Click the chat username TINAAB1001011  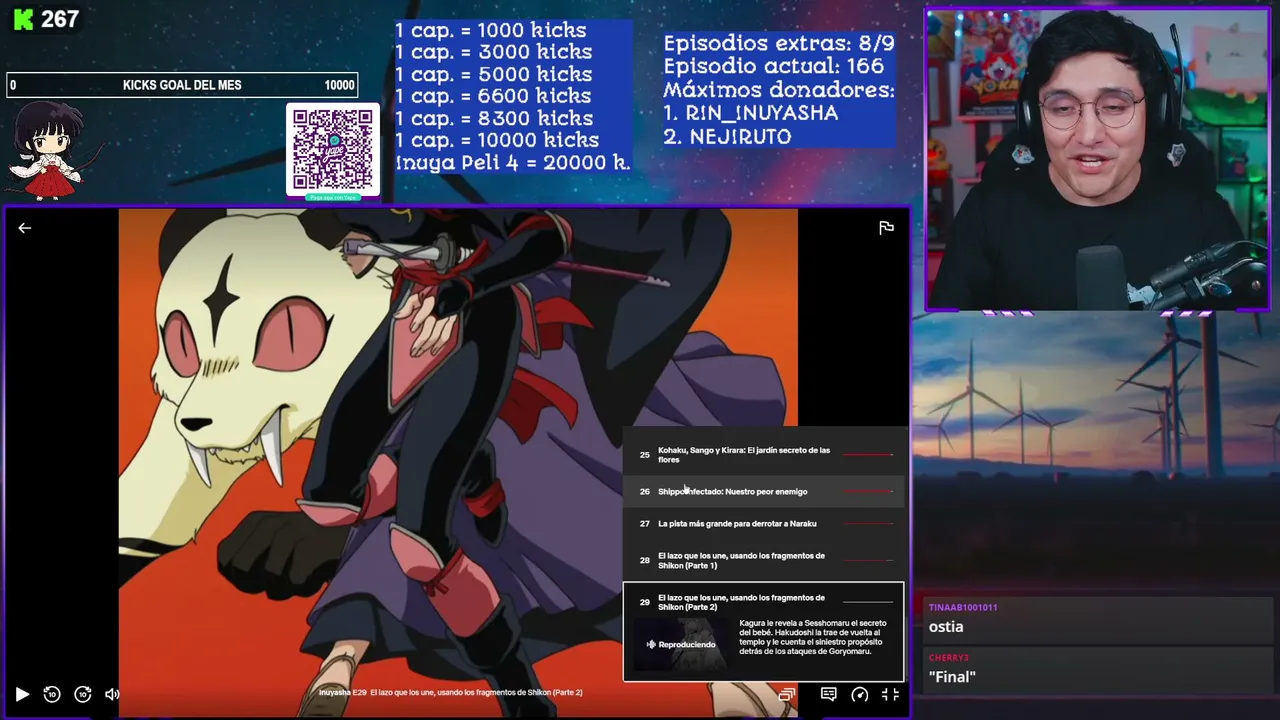(963, 607)
